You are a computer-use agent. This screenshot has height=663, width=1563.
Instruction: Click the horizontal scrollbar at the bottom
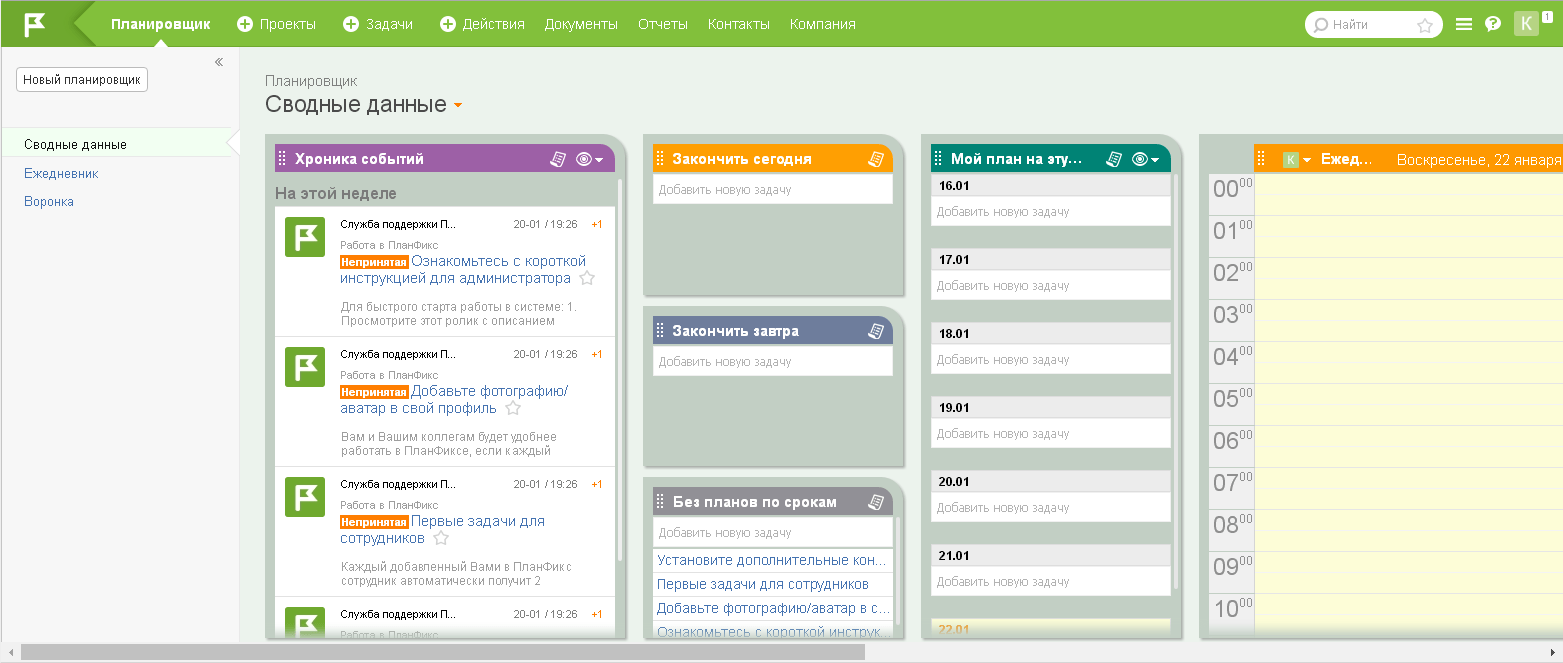[442, 652]
